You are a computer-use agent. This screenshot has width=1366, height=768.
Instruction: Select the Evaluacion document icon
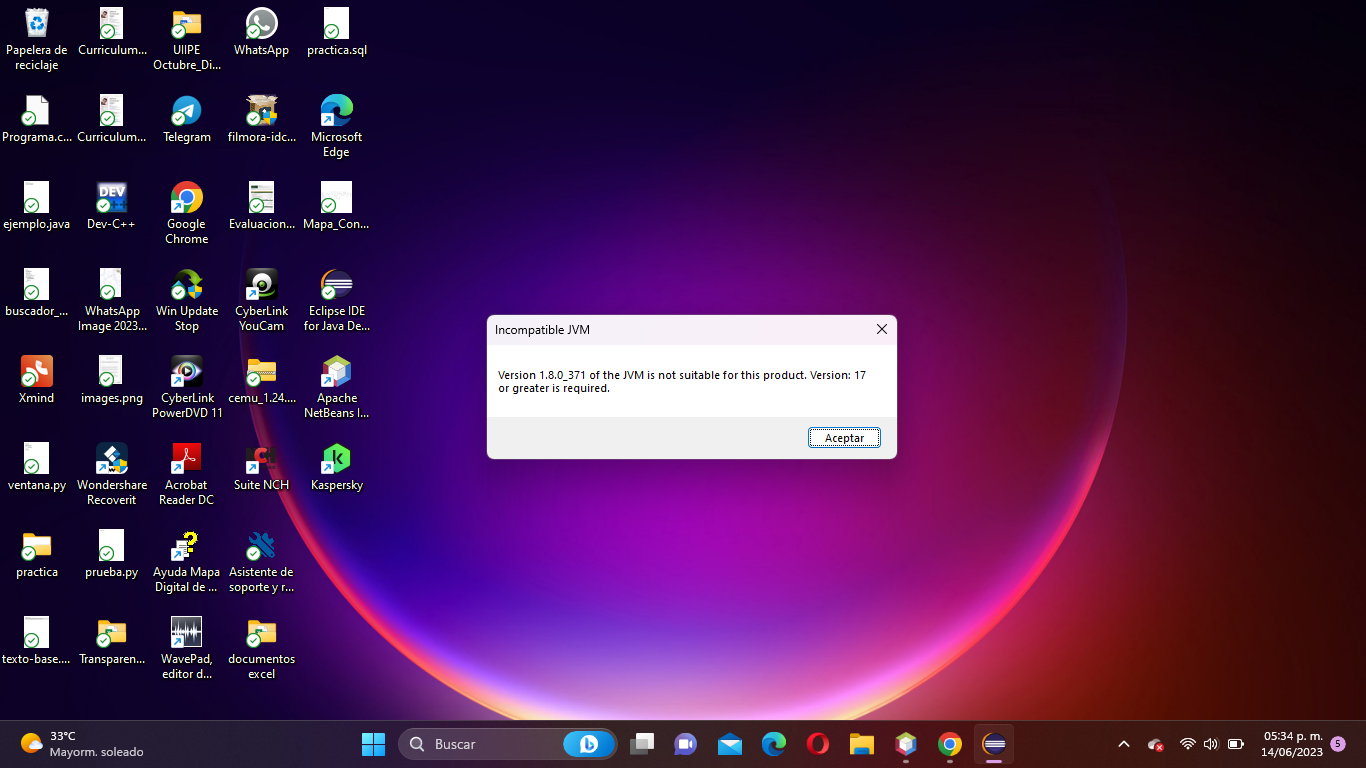tap(262, 206)
